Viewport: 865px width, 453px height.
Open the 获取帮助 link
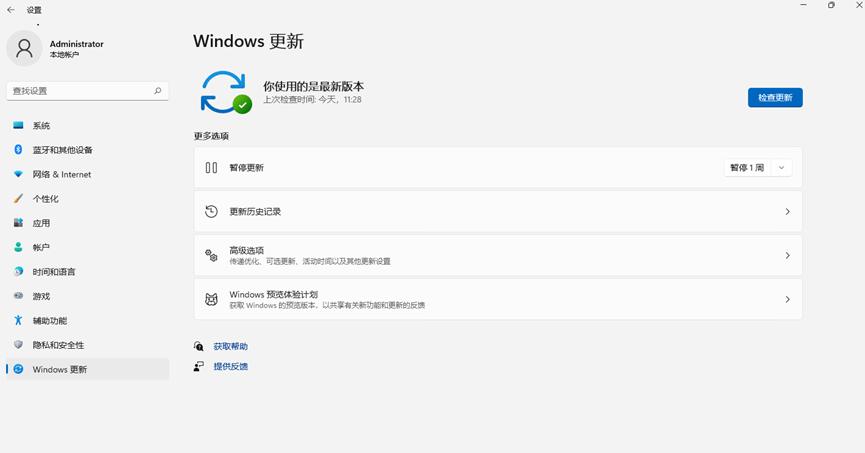point(231,347)
